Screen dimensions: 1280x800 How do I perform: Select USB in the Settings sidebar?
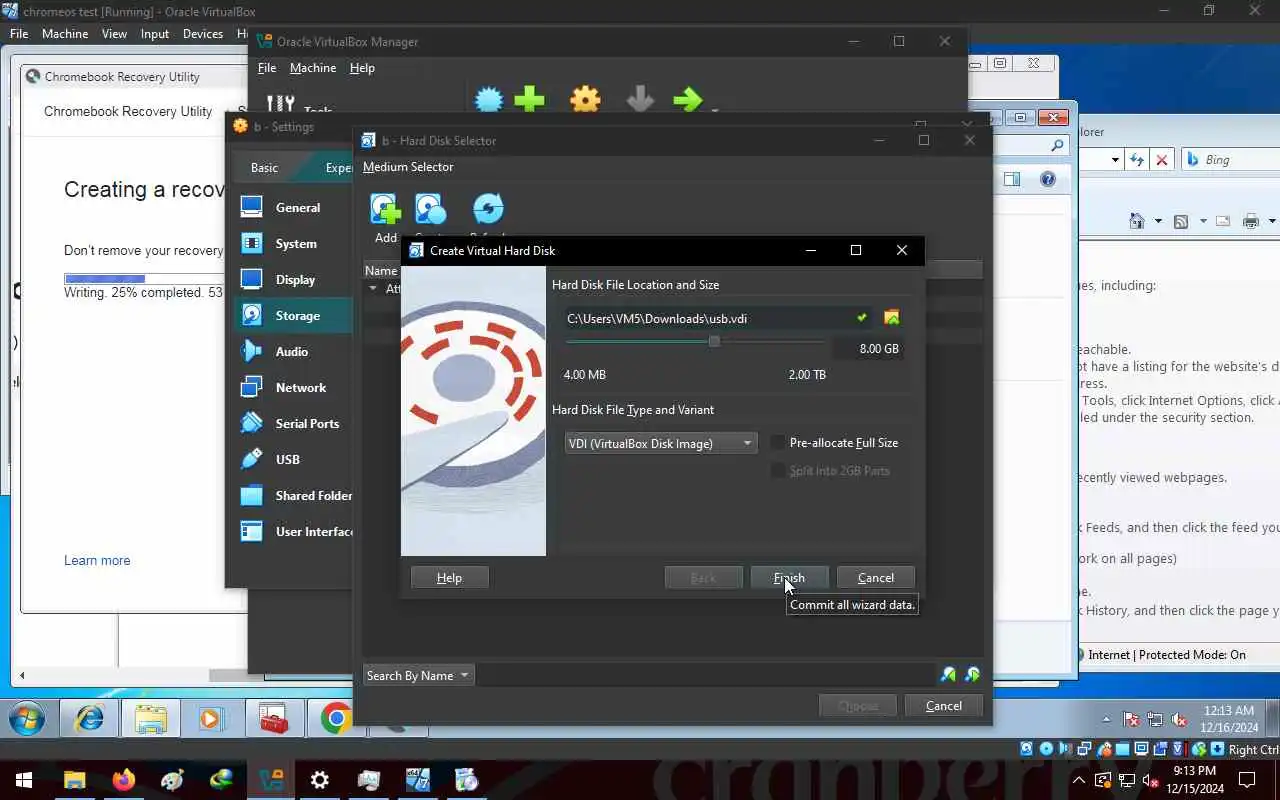[294, 459]
